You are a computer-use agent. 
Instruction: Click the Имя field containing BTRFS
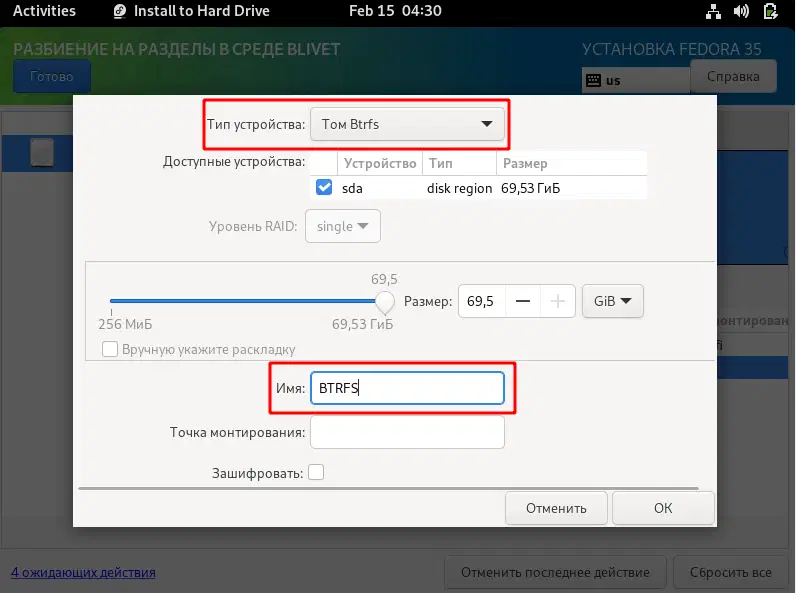pos(407,388)
